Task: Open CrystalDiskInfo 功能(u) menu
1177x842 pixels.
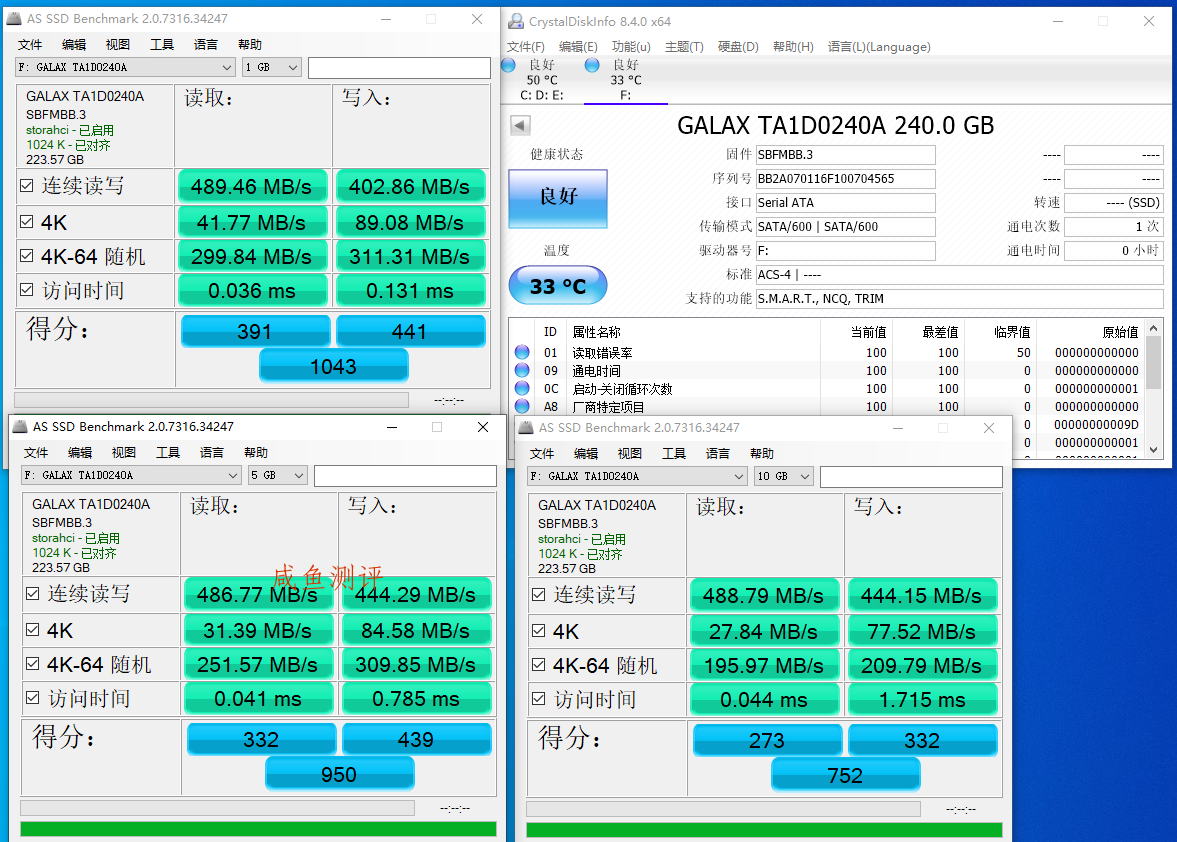Action: [x=631, y=47]
